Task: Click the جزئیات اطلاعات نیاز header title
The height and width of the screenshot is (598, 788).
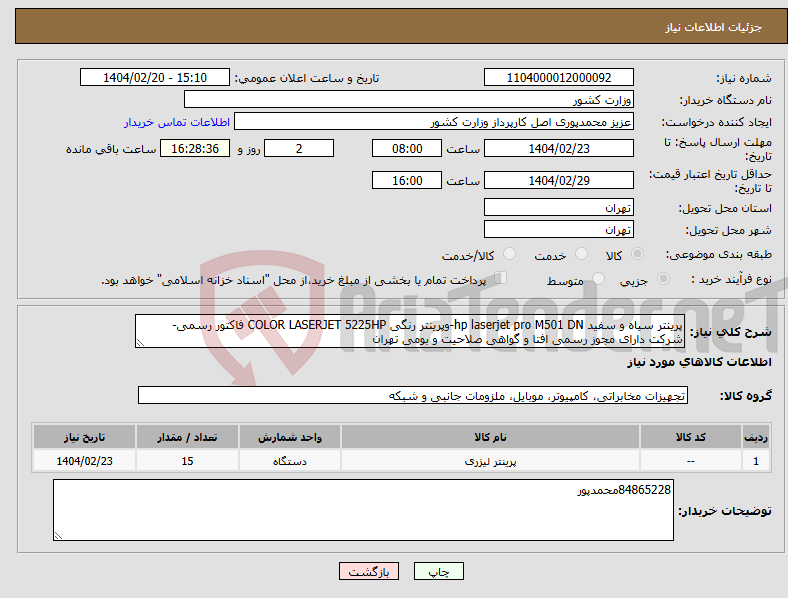Action: (x=713, y=27)
